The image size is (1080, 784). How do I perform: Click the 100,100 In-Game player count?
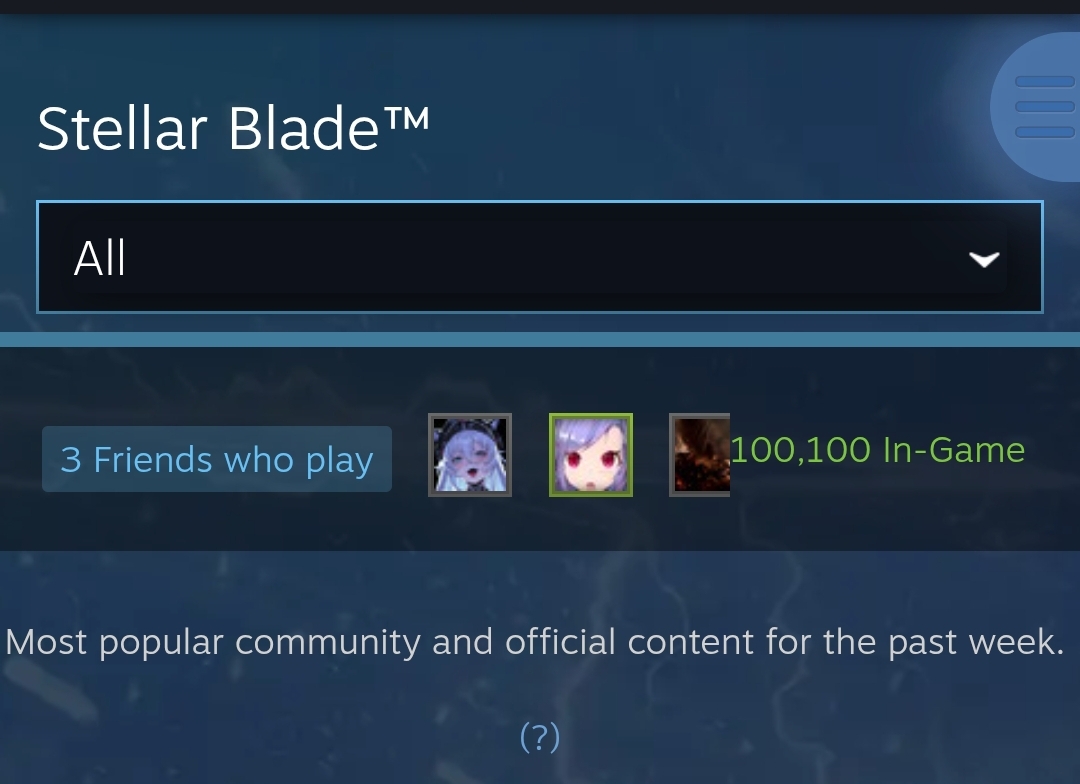coord(878,450)
